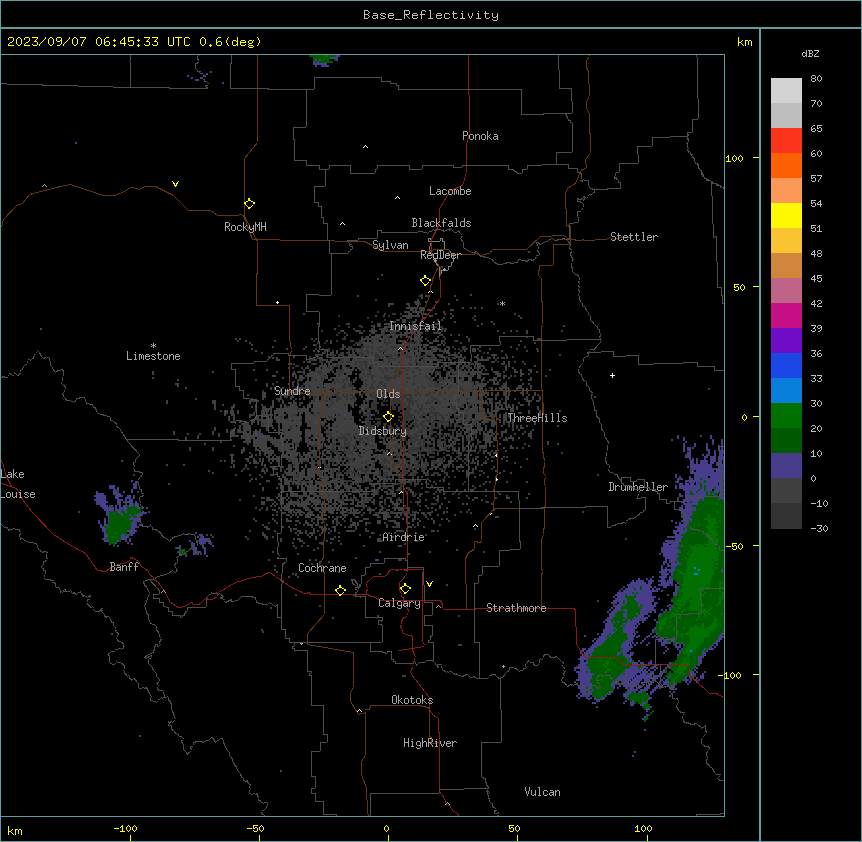This screenshot has width=862, height=842.
Task: Pick the dark green 10–20 dBZ swatch
Action: pyautogui.click(x=786, y=441)
